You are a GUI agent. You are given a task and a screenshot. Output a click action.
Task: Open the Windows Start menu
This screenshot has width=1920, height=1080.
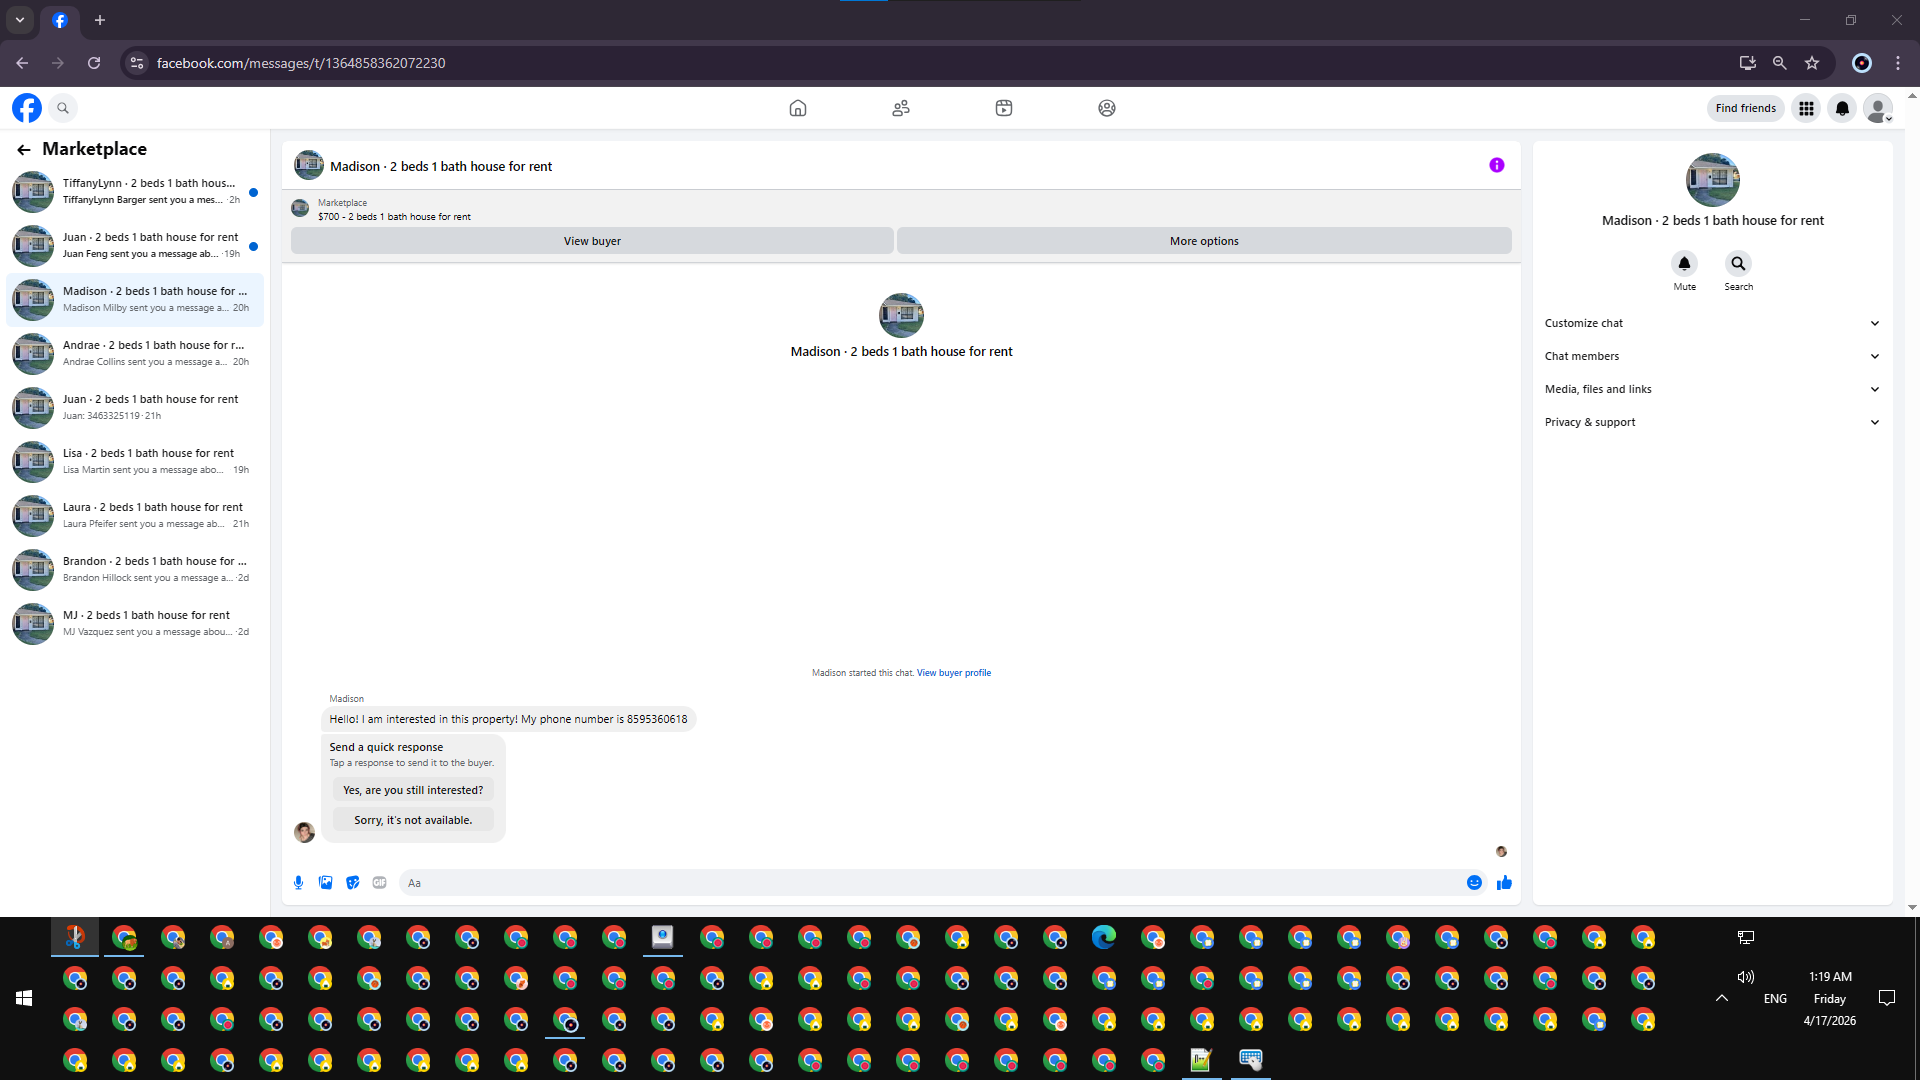24,998
